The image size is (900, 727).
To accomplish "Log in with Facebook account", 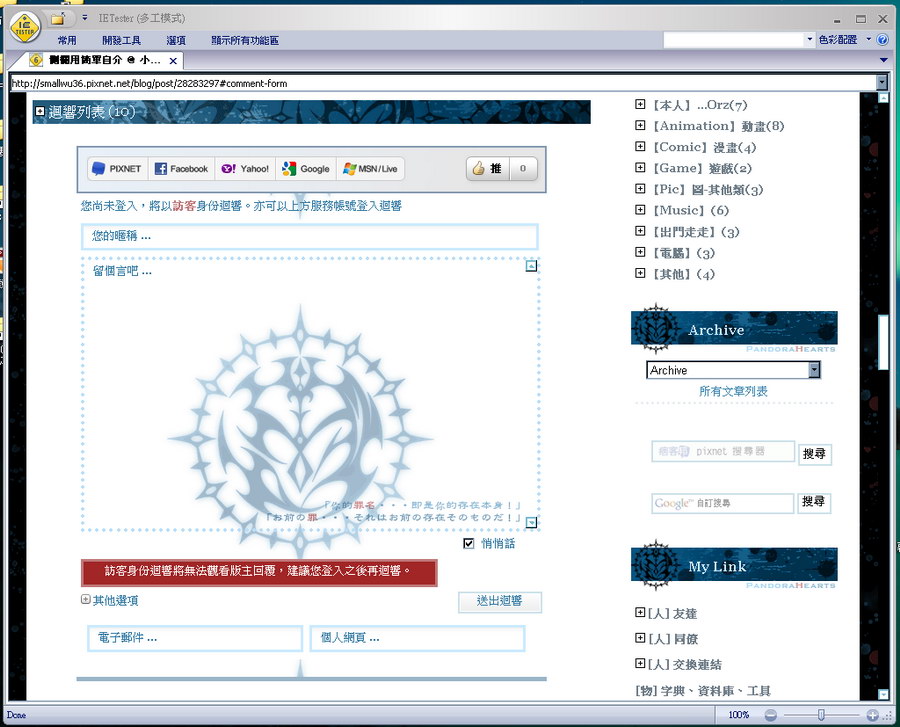I will coord(181,169).
